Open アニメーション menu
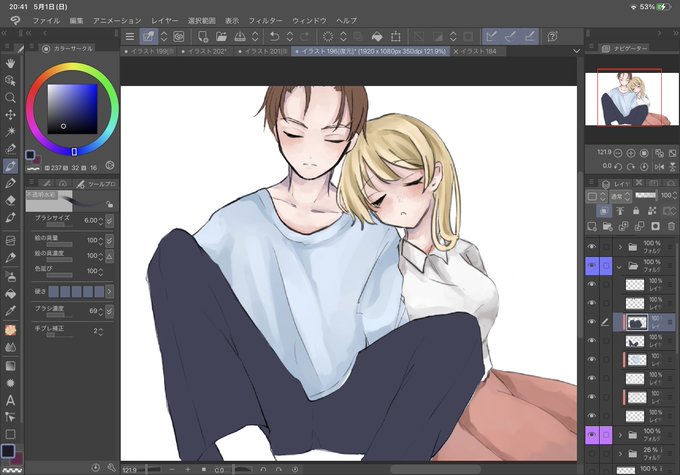This screenshot has height=475, width=680. [x=117, y=20]
